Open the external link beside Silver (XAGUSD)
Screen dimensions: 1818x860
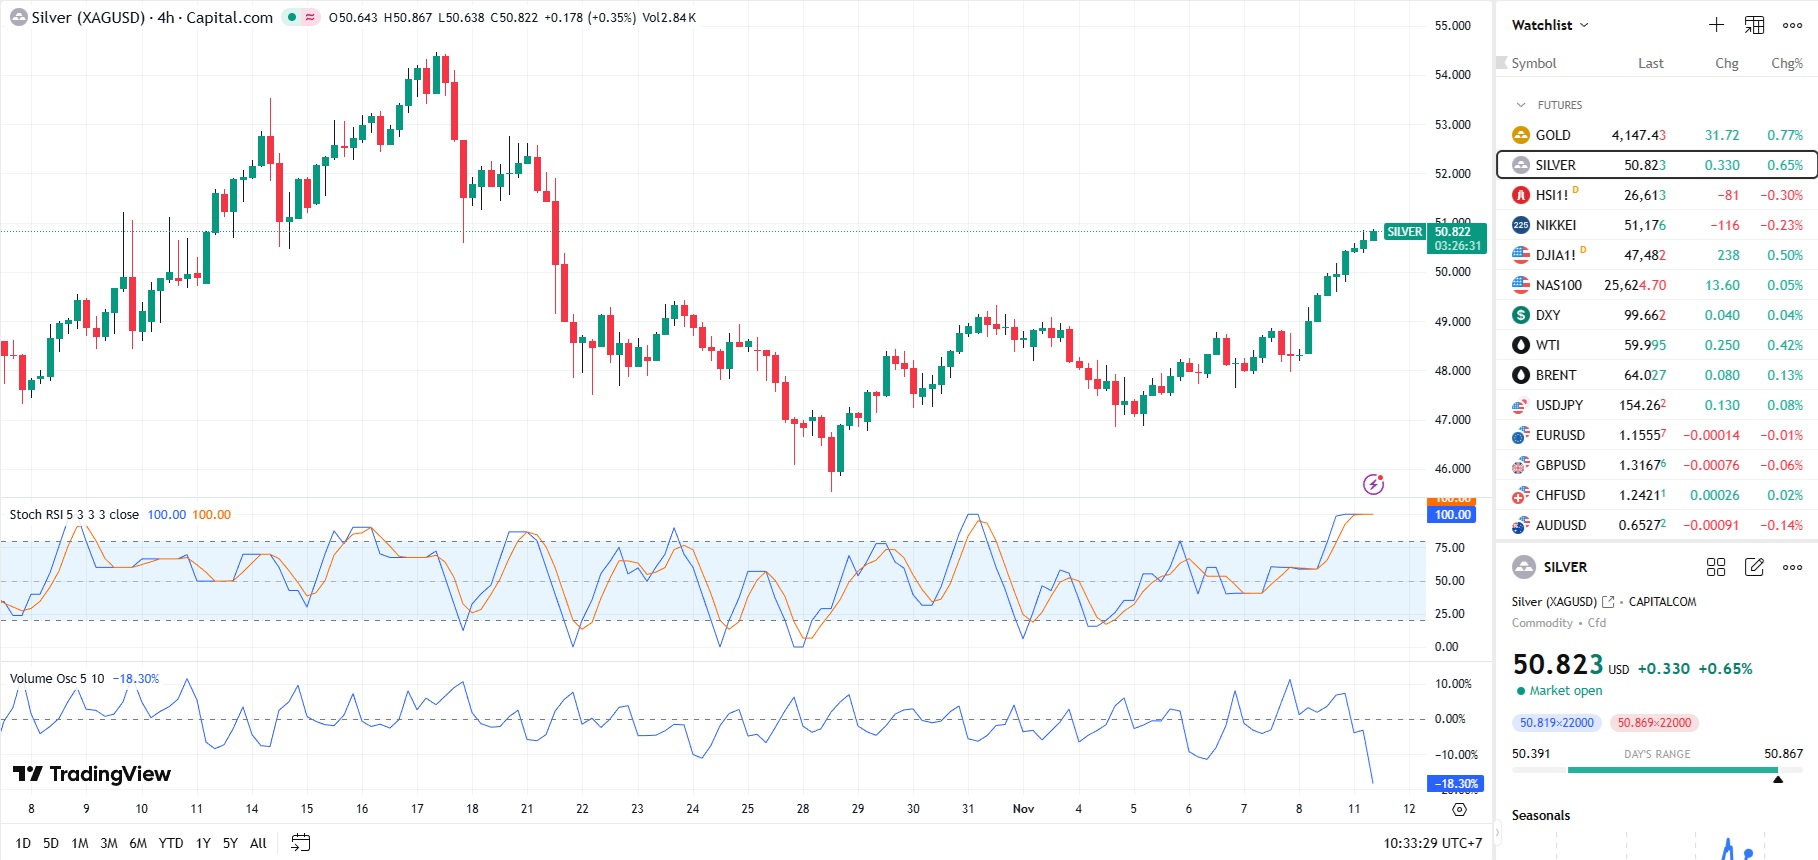tap(1608, 602)
